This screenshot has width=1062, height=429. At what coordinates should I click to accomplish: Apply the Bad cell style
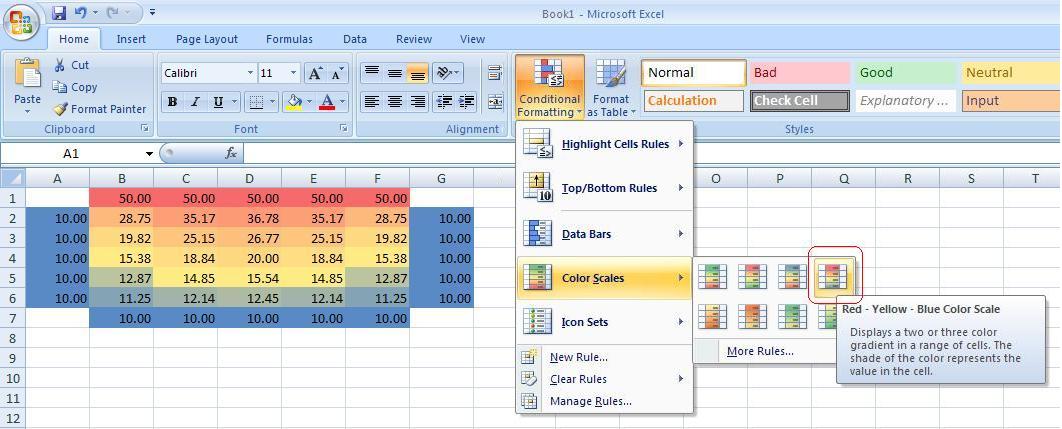tap(799, 73)
